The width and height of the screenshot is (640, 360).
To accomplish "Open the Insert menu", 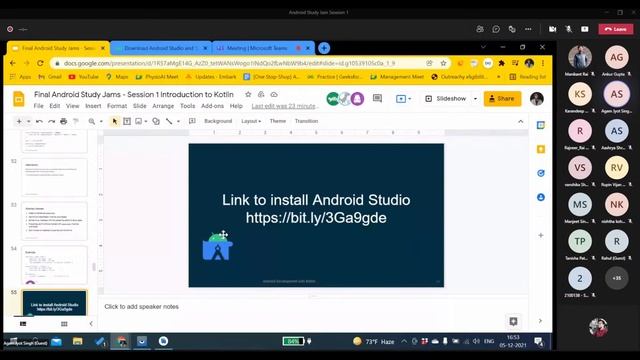I will [x=93, y=106].
